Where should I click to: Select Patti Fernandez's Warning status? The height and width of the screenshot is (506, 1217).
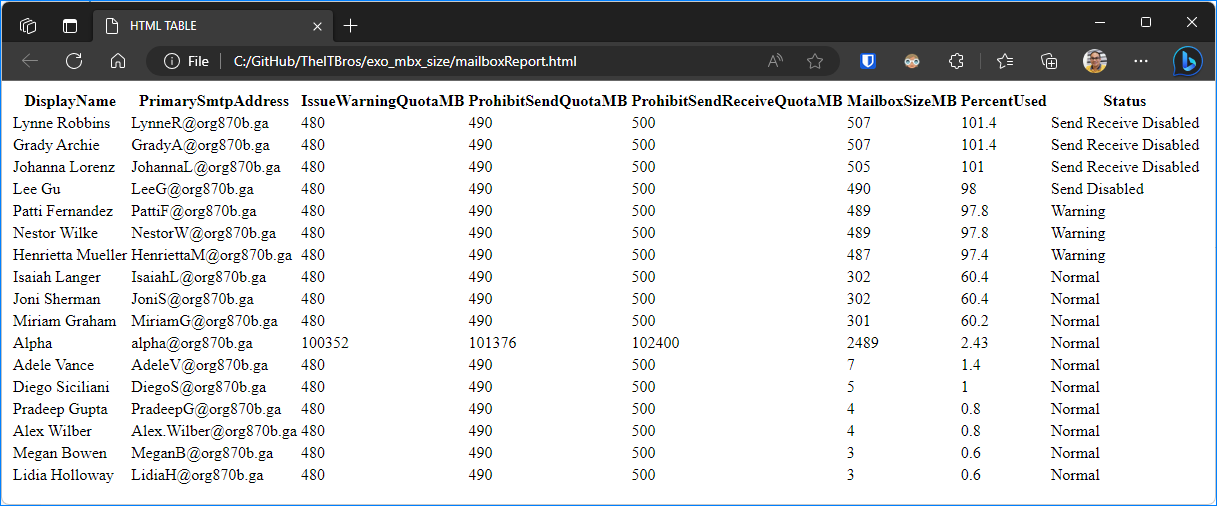tap(1078, 211)
